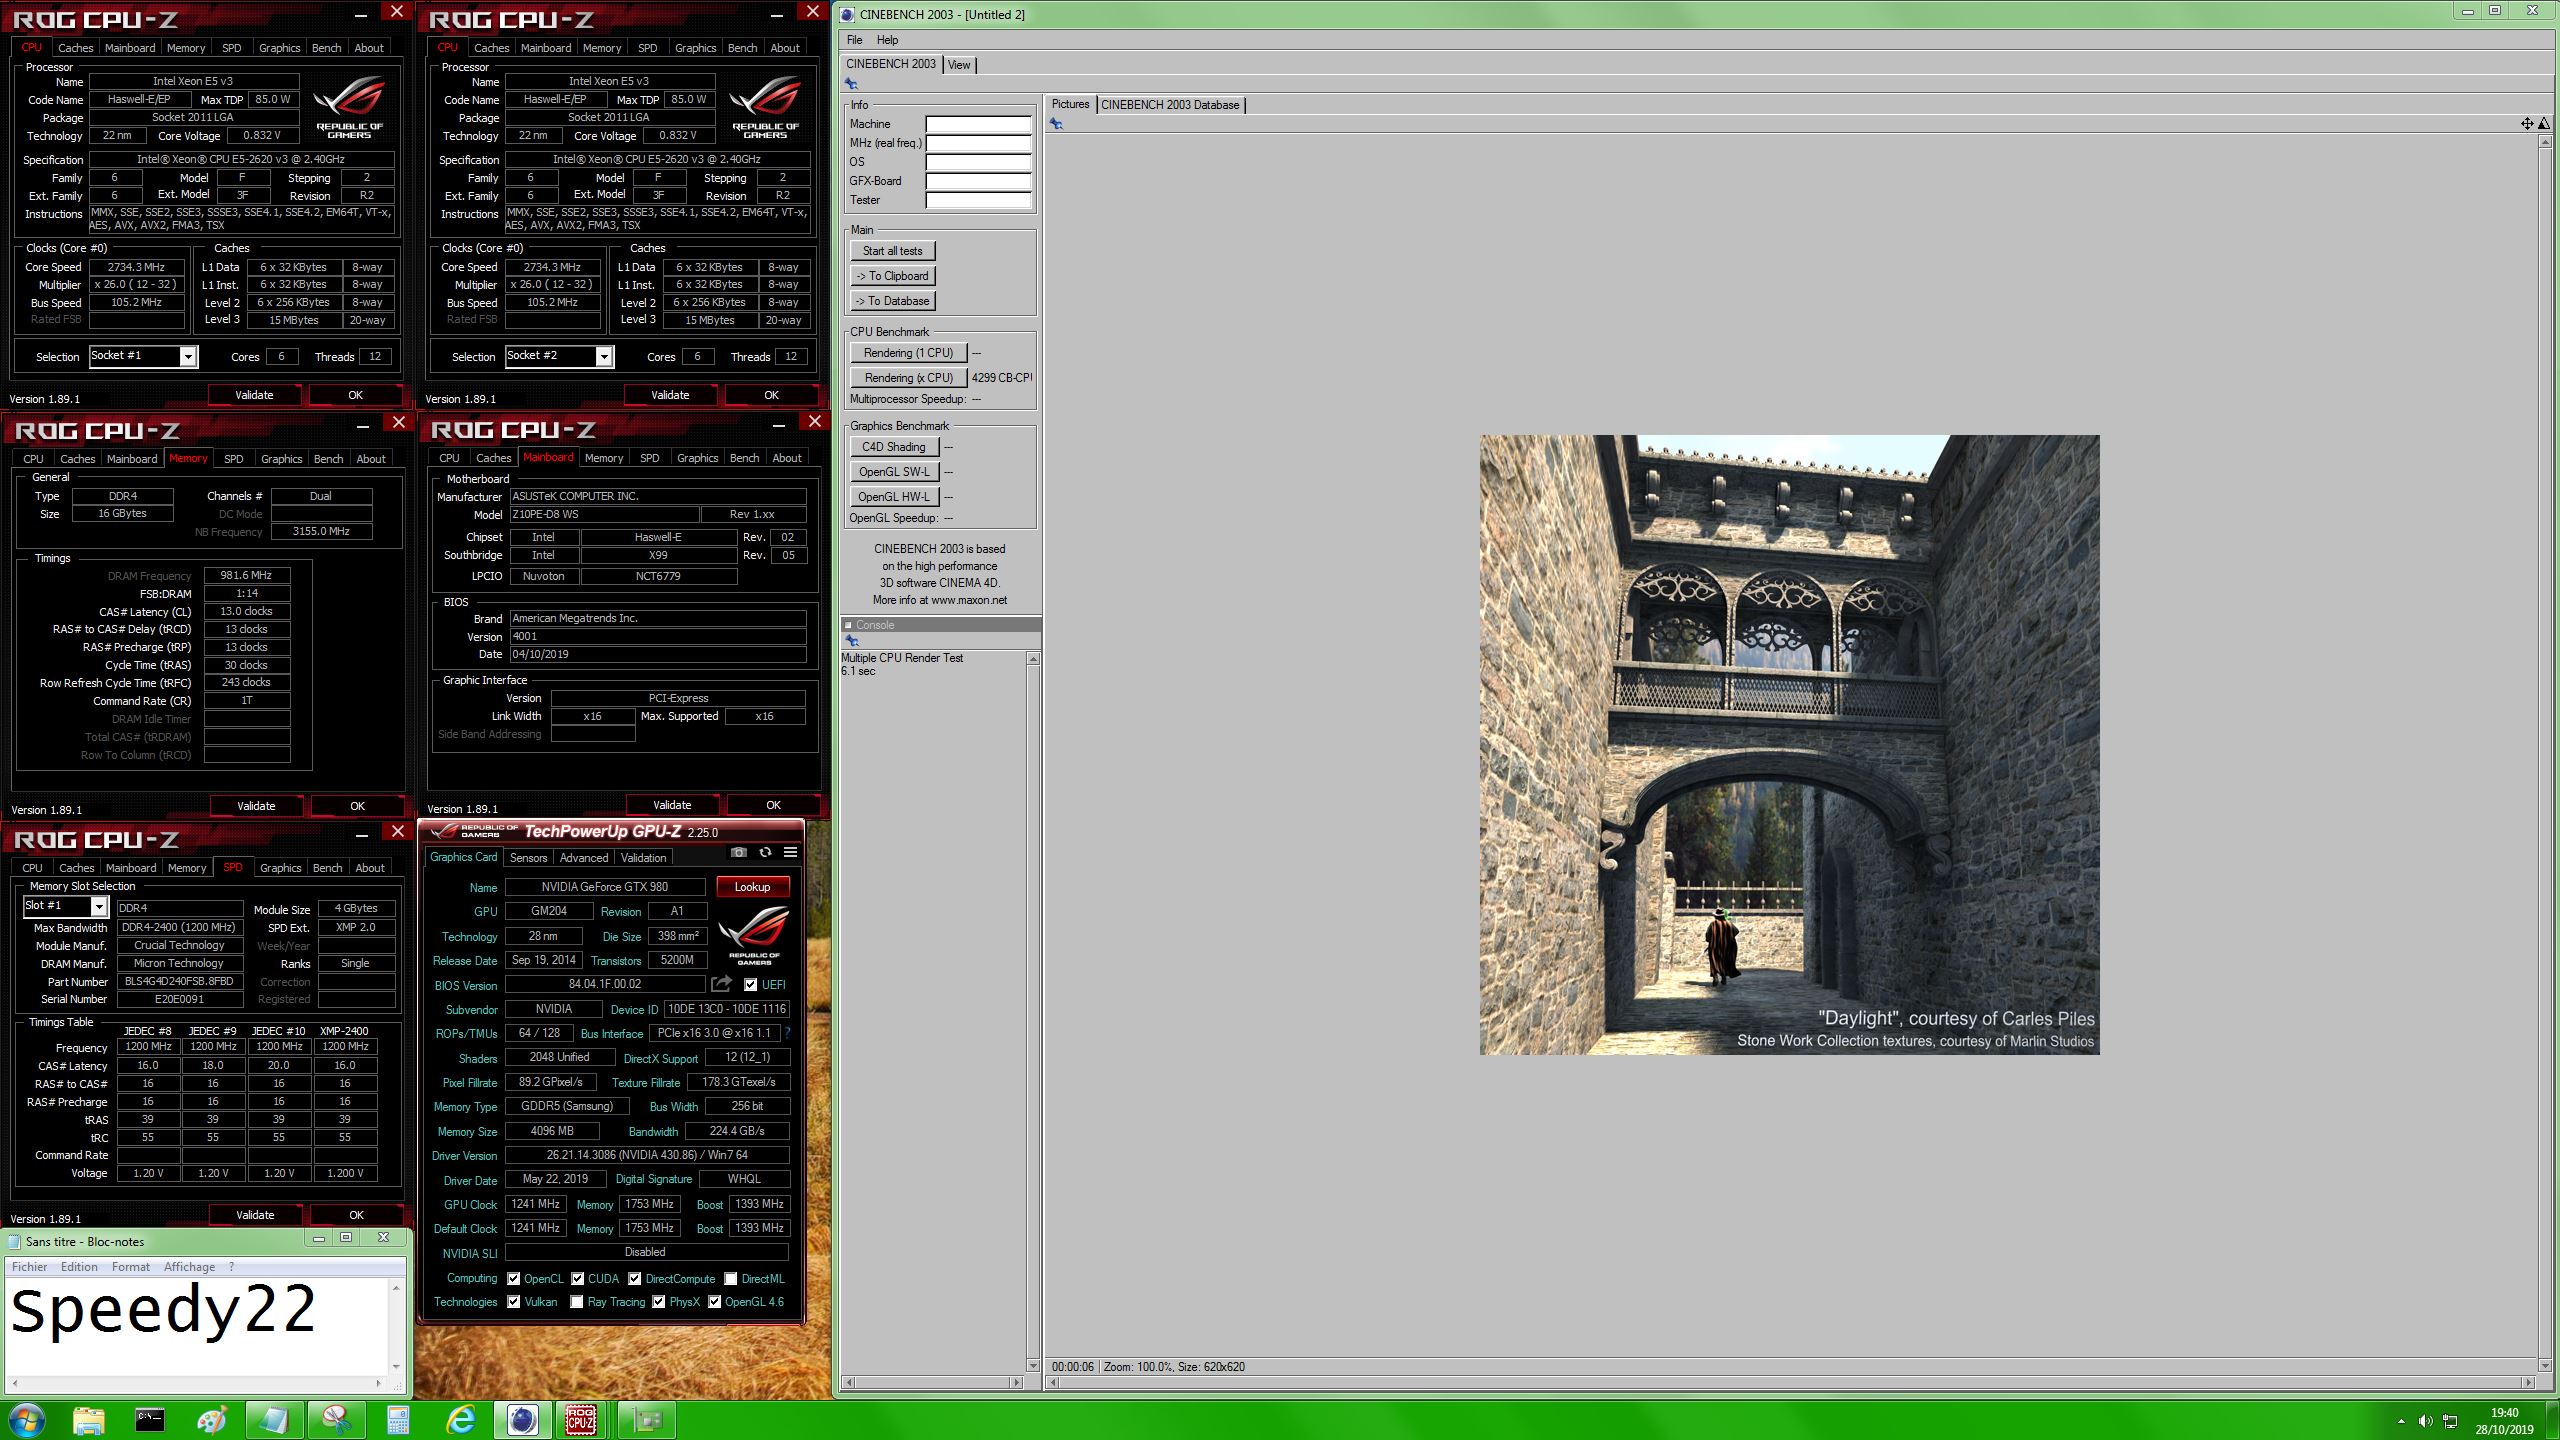
Task: Open Calculator from the taskbar
Action: pyautogui.click(x=398, y=1419)
